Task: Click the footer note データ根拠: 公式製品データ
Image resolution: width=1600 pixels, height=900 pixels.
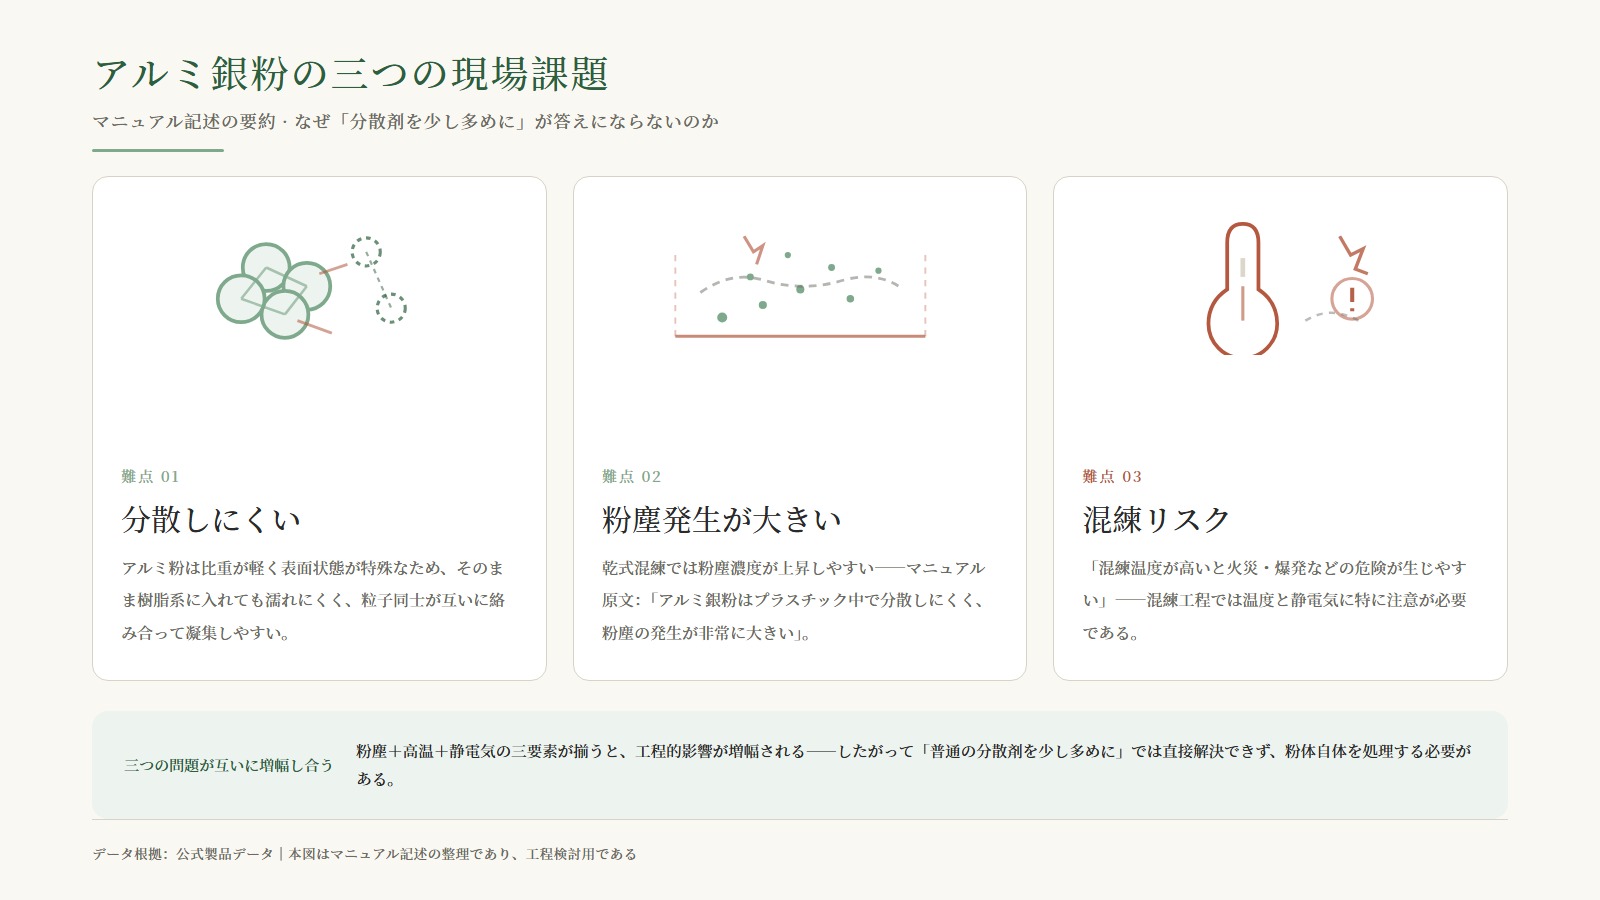Action: (365, 854)
